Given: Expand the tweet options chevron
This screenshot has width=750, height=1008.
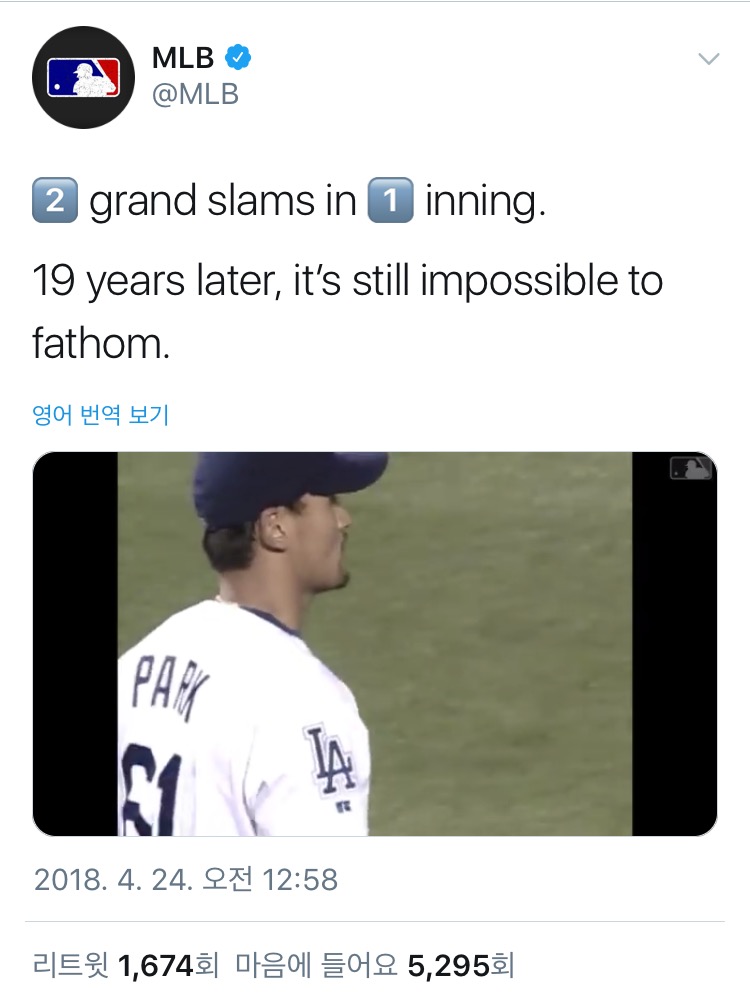Looking at the screenshot, I should click(x=708, y=59).
